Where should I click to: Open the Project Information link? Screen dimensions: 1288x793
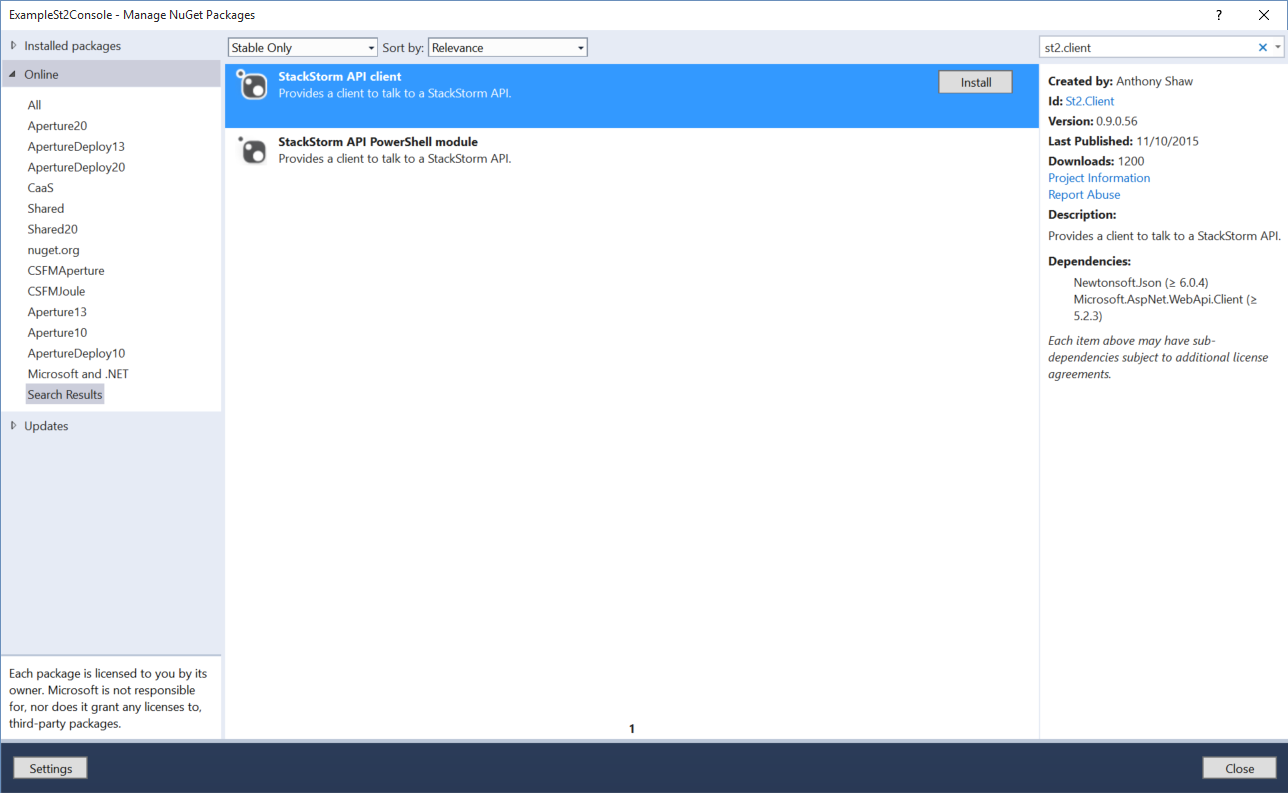point(1098,177)
